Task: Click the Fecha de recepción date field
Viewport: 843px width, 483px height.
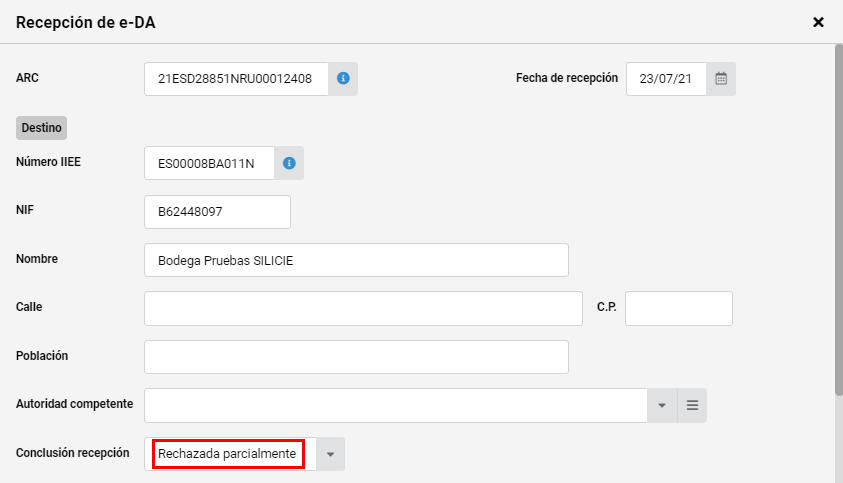Action: (x=666, y=79)
